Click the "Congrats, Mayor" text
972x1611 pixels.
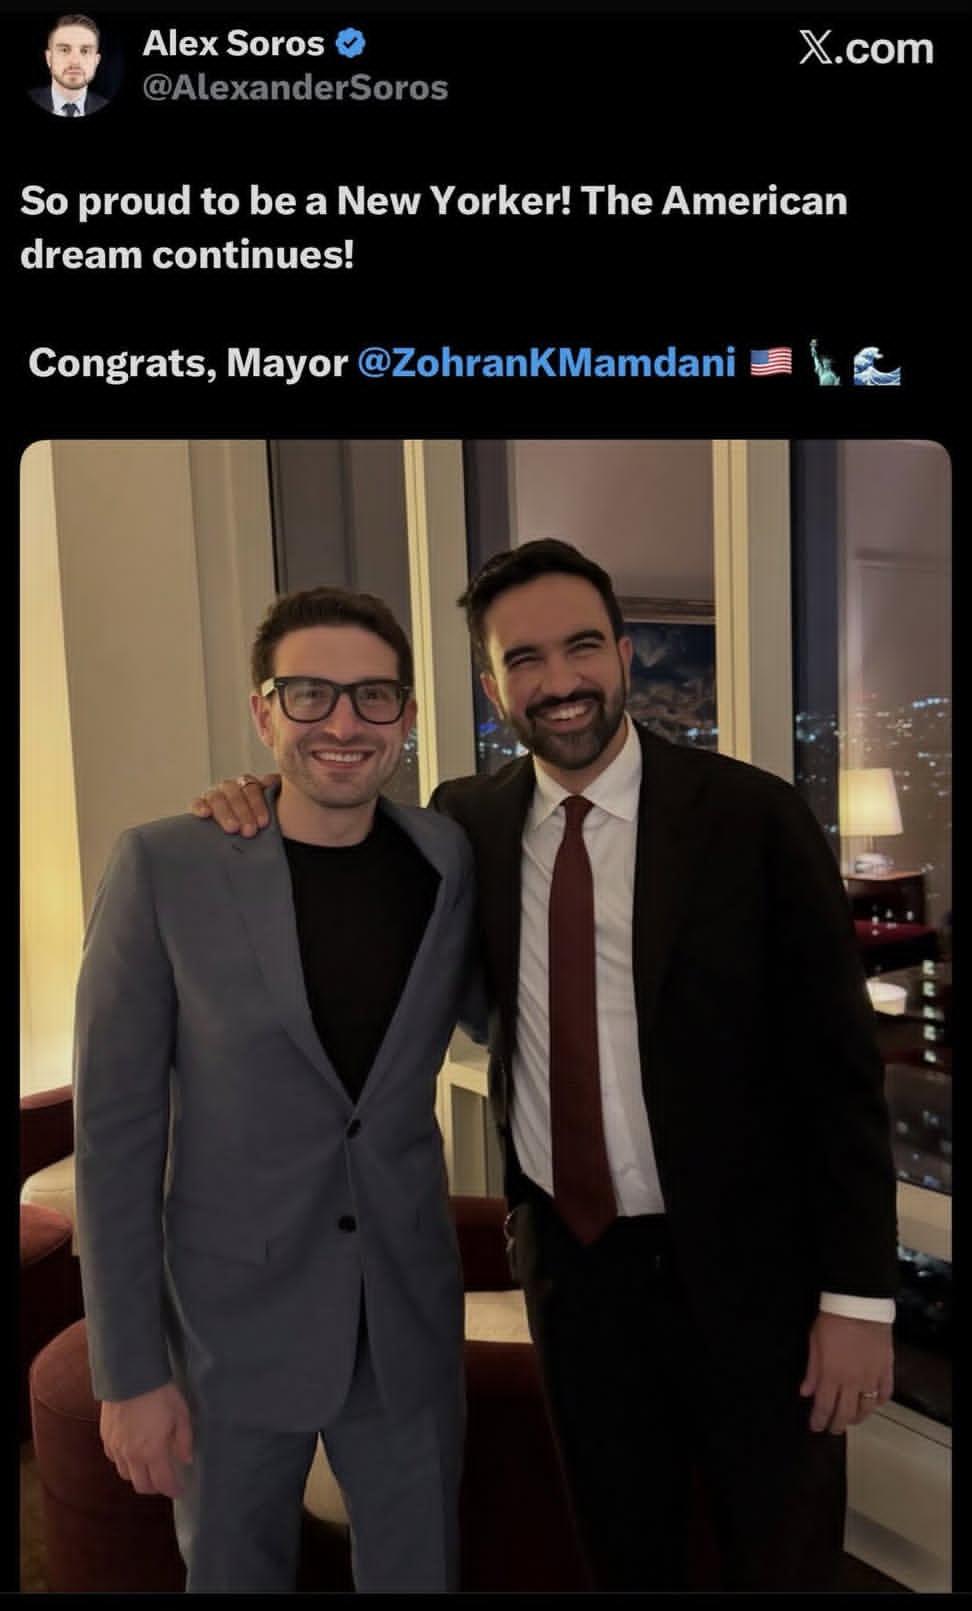[187, 362]
